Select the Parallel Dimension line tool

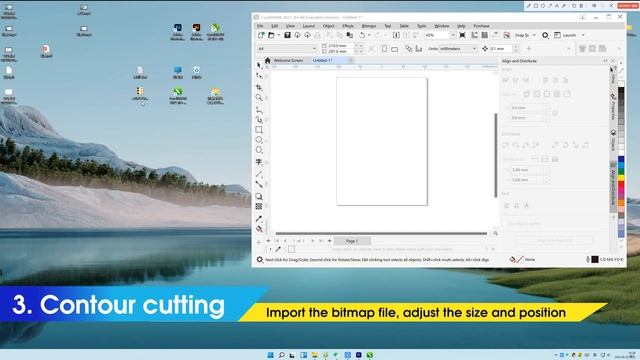(x=259, y=174)
